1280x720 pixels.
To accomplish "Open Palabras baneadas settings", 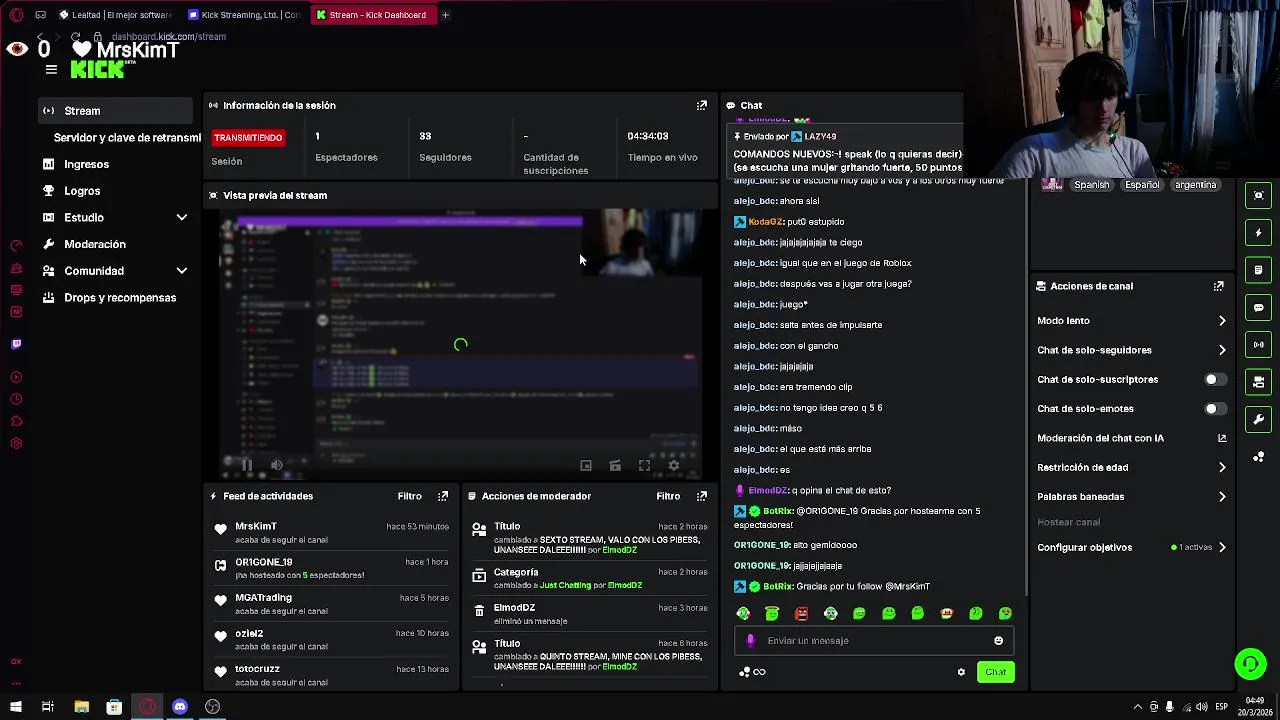I will coord(1130,497).
